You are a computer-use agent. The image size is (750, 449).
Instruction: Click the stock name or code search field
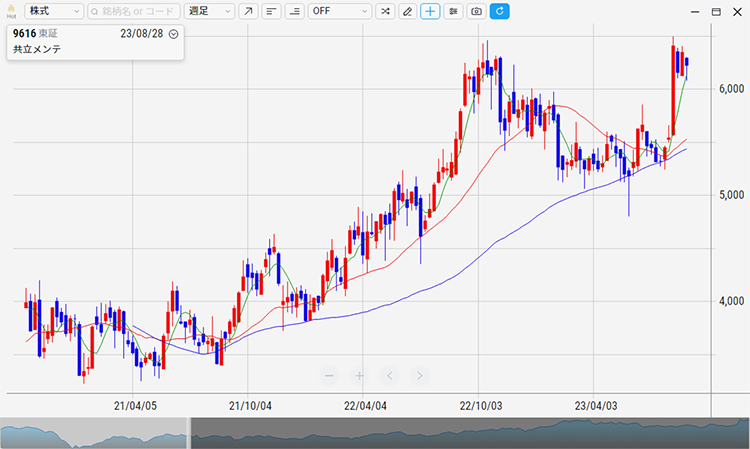[x=134, y=11]
